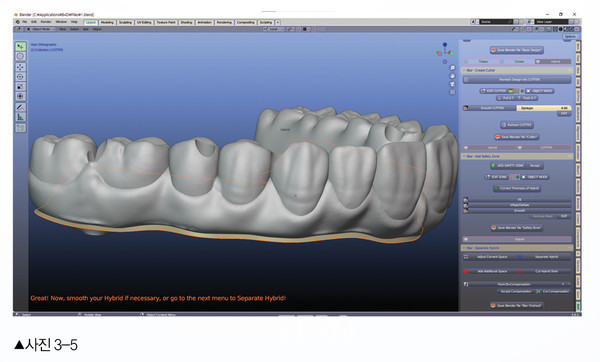The image size is (600, 362).
Task: Activate the Rotate tool
Action: coord(20,77)
